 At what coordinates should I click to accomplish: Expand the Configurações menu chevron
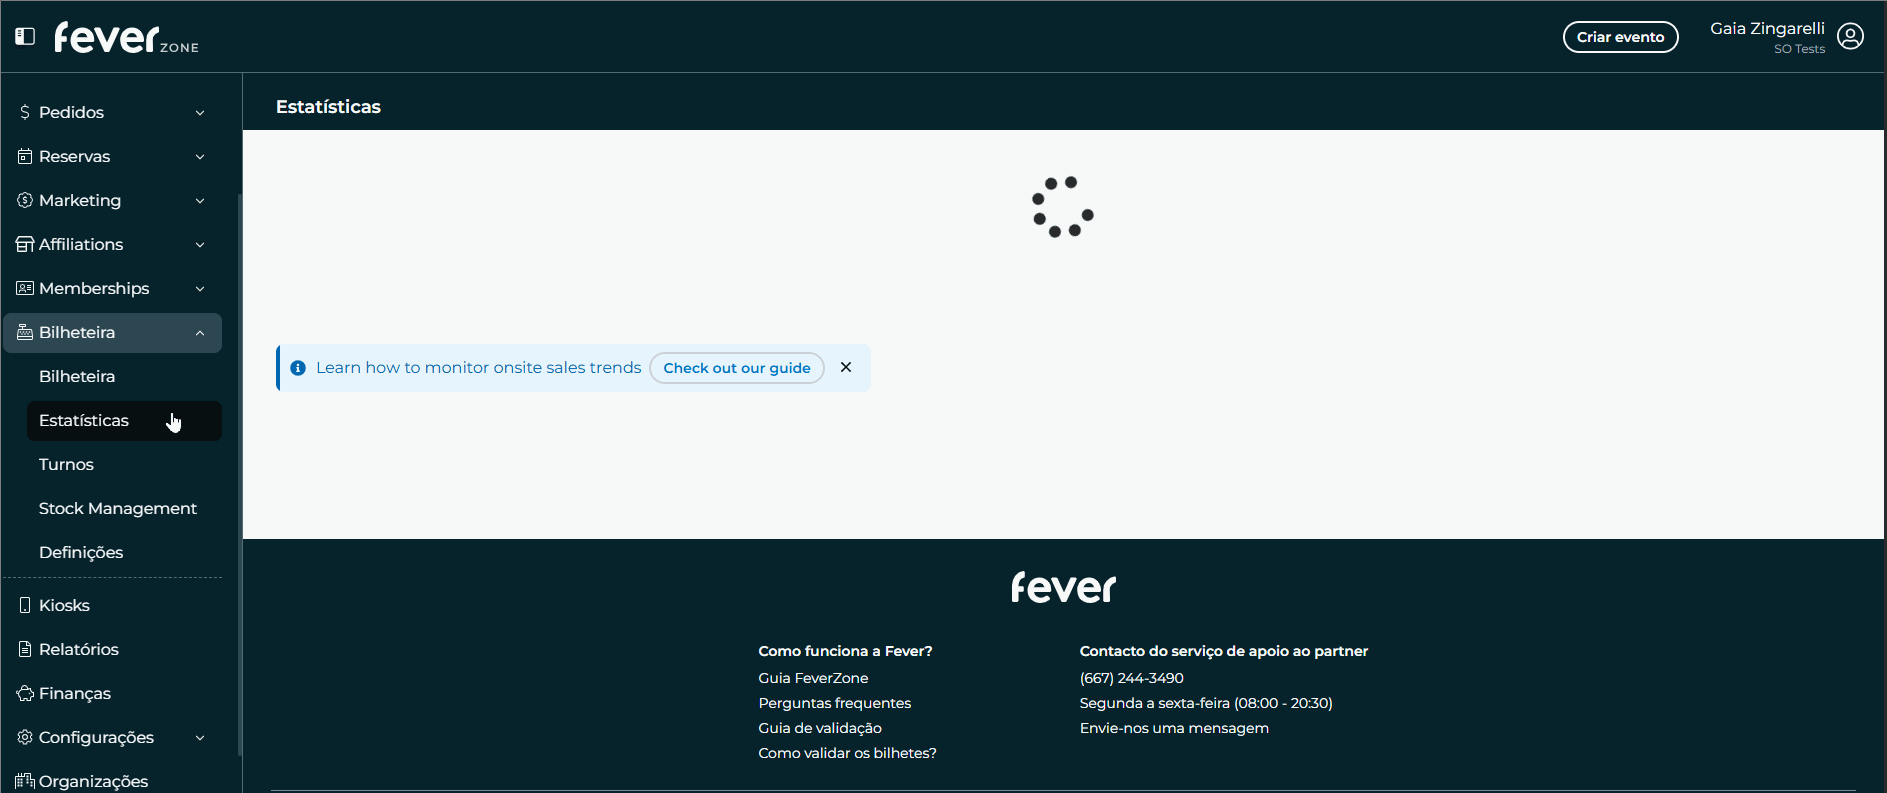click(x=200, y=738)
